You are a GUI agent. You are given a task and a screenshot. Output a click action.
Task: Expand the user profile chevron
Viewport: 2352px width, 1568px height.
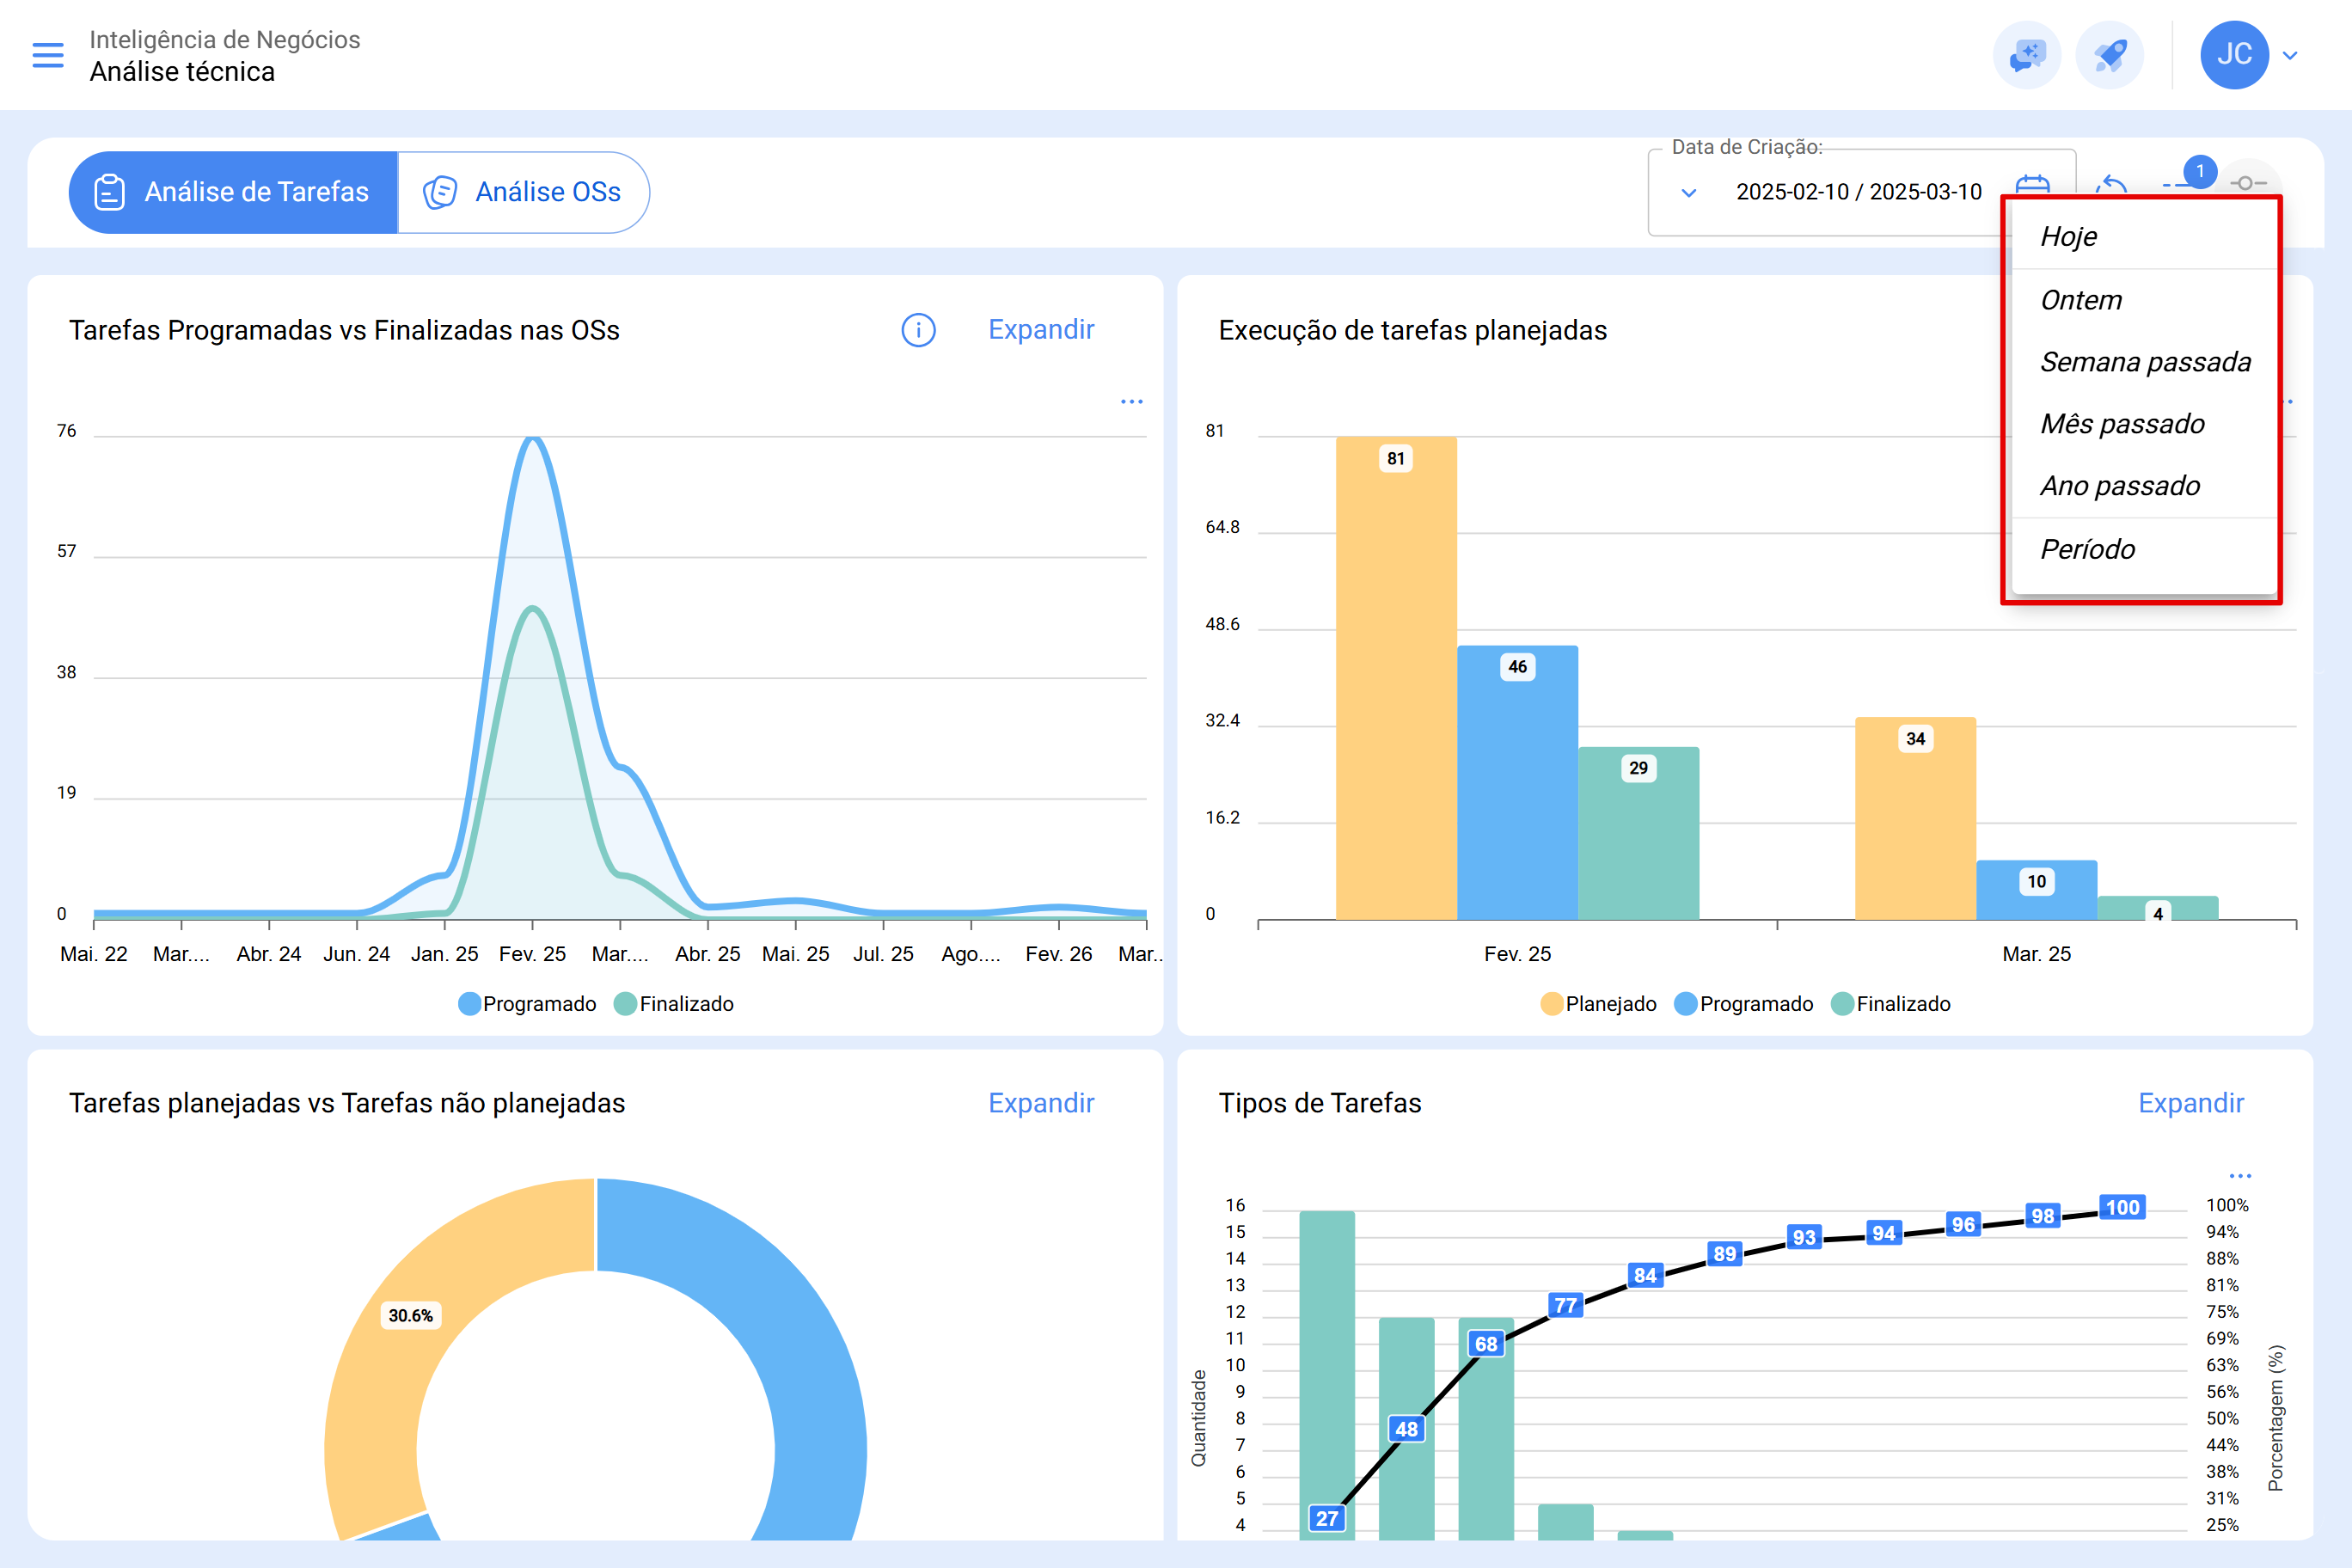(2290, 56)
